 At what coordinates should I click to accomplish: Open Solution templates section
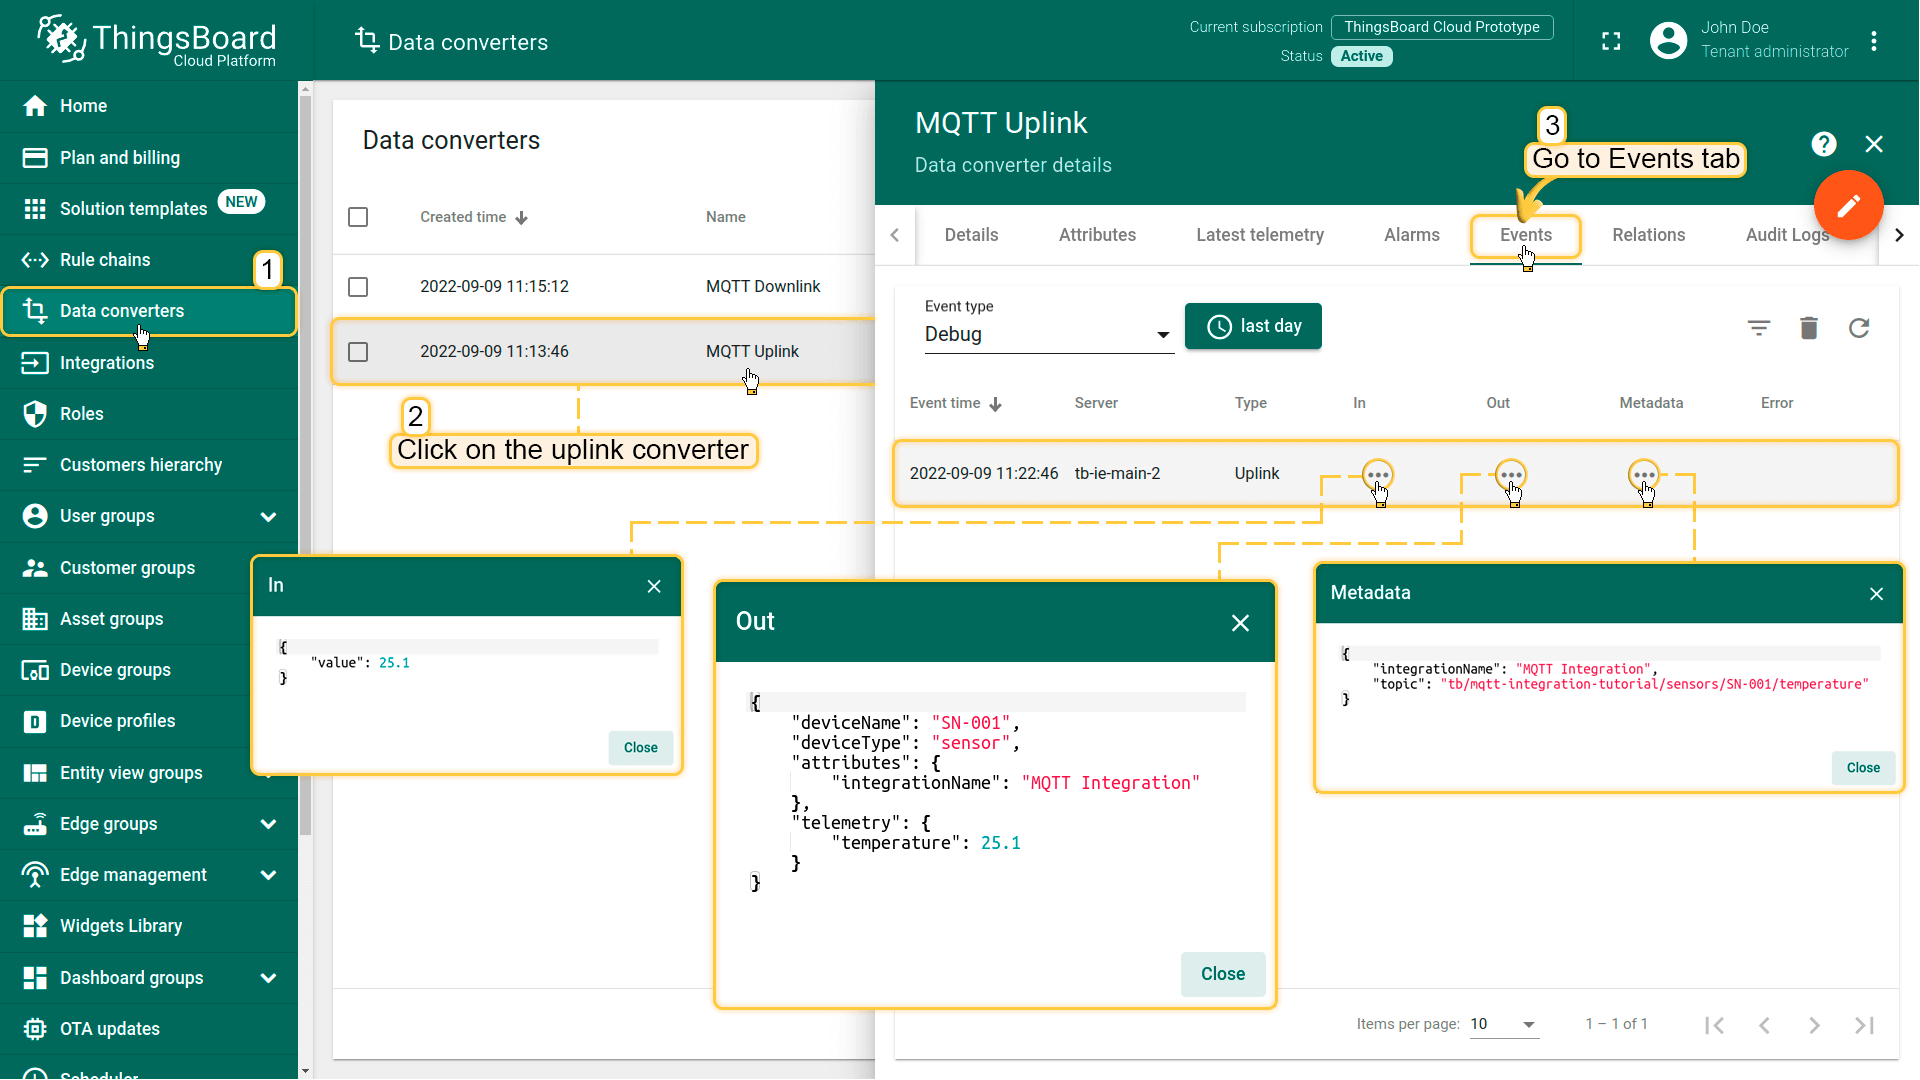[x=149, y=209]
